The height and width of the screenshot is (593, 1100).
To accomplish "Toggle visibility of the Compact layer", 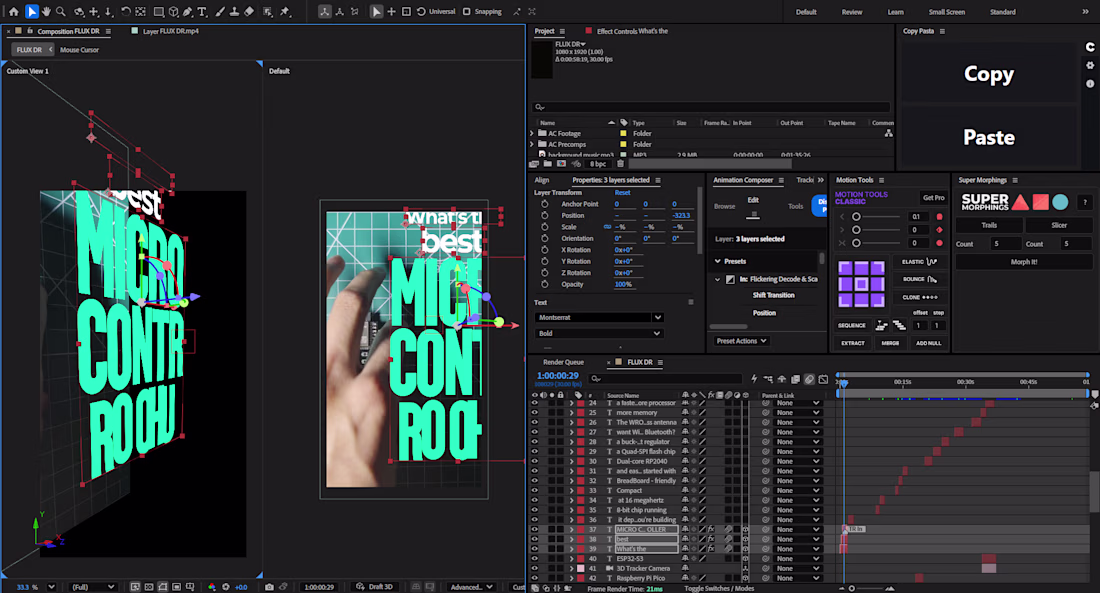I will 535,491.
